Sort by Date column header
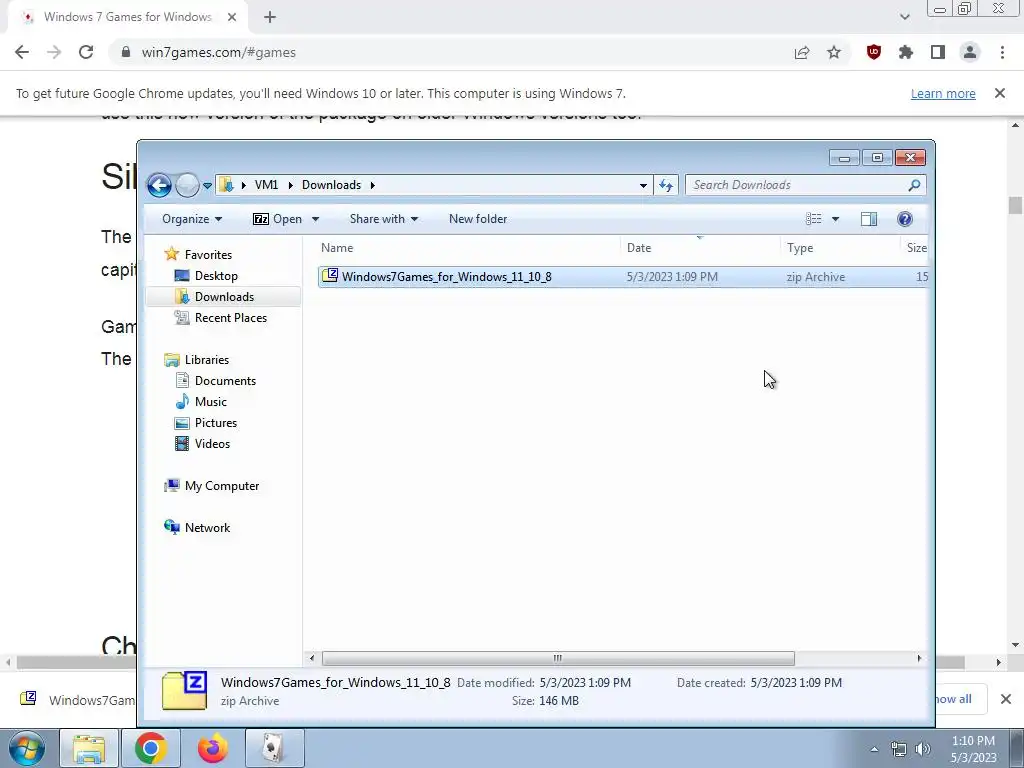The height and width of the screenshot is (768, 1024). pyautogui.click(x=639, y=248)
